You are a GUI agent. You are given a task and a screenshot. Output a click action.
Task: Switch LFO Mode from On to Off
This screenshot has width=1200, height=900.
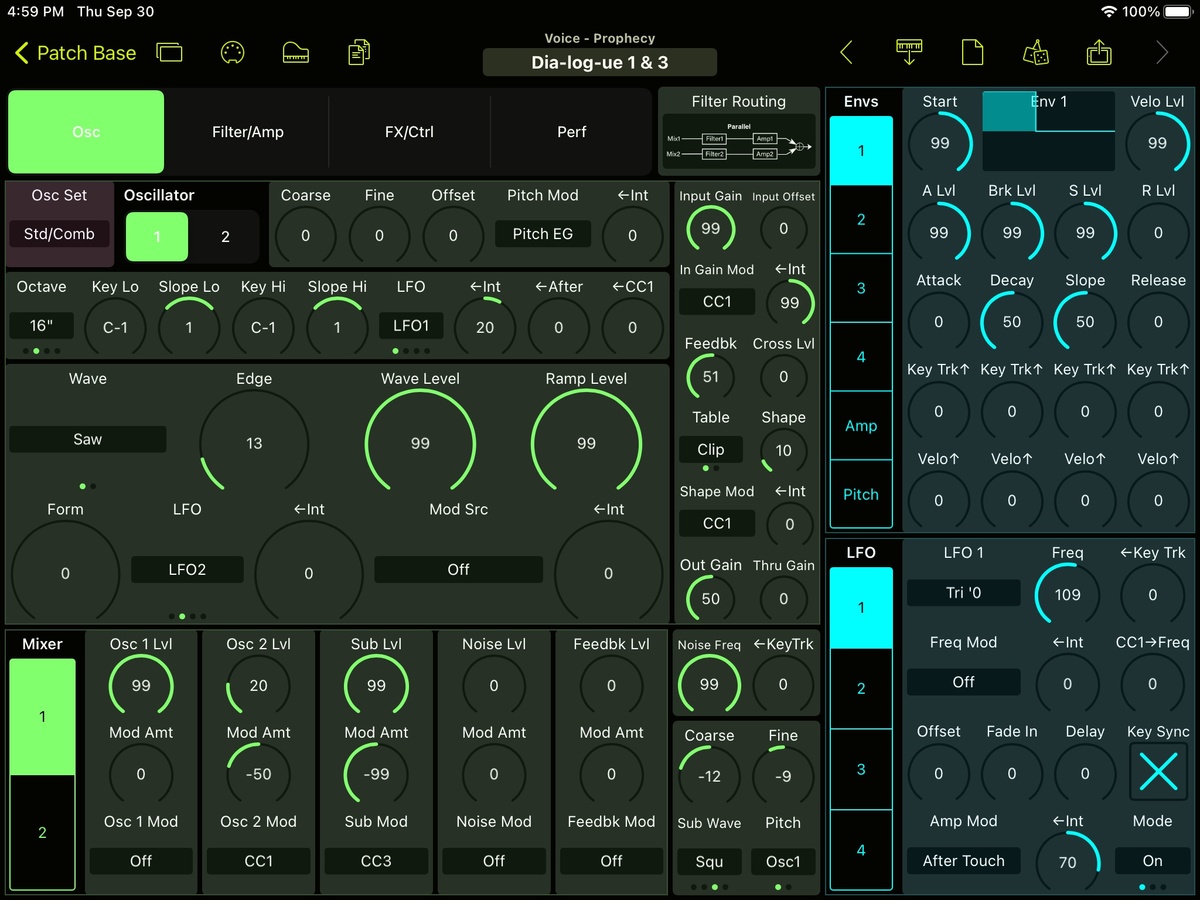pos(1151,860)
